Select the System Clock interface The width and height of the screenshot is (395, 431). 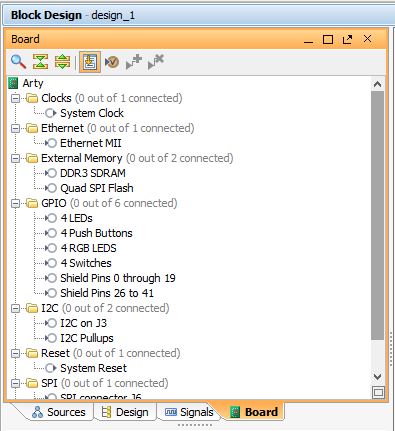(92, 113)
